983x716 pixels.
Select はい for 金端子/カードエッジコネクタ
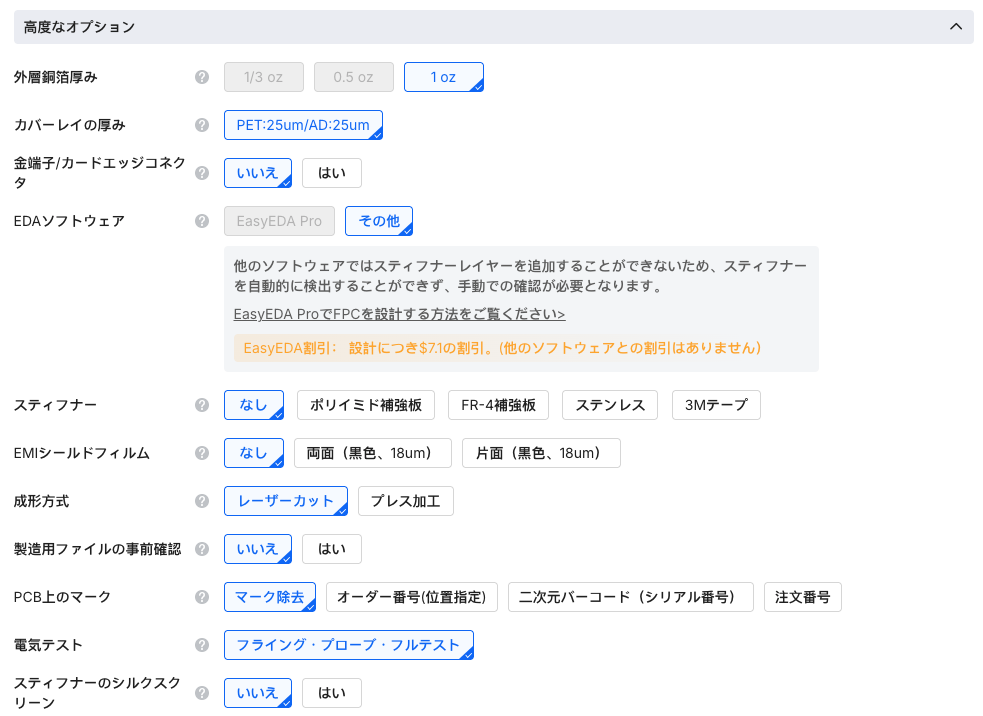tap(331, 173)
